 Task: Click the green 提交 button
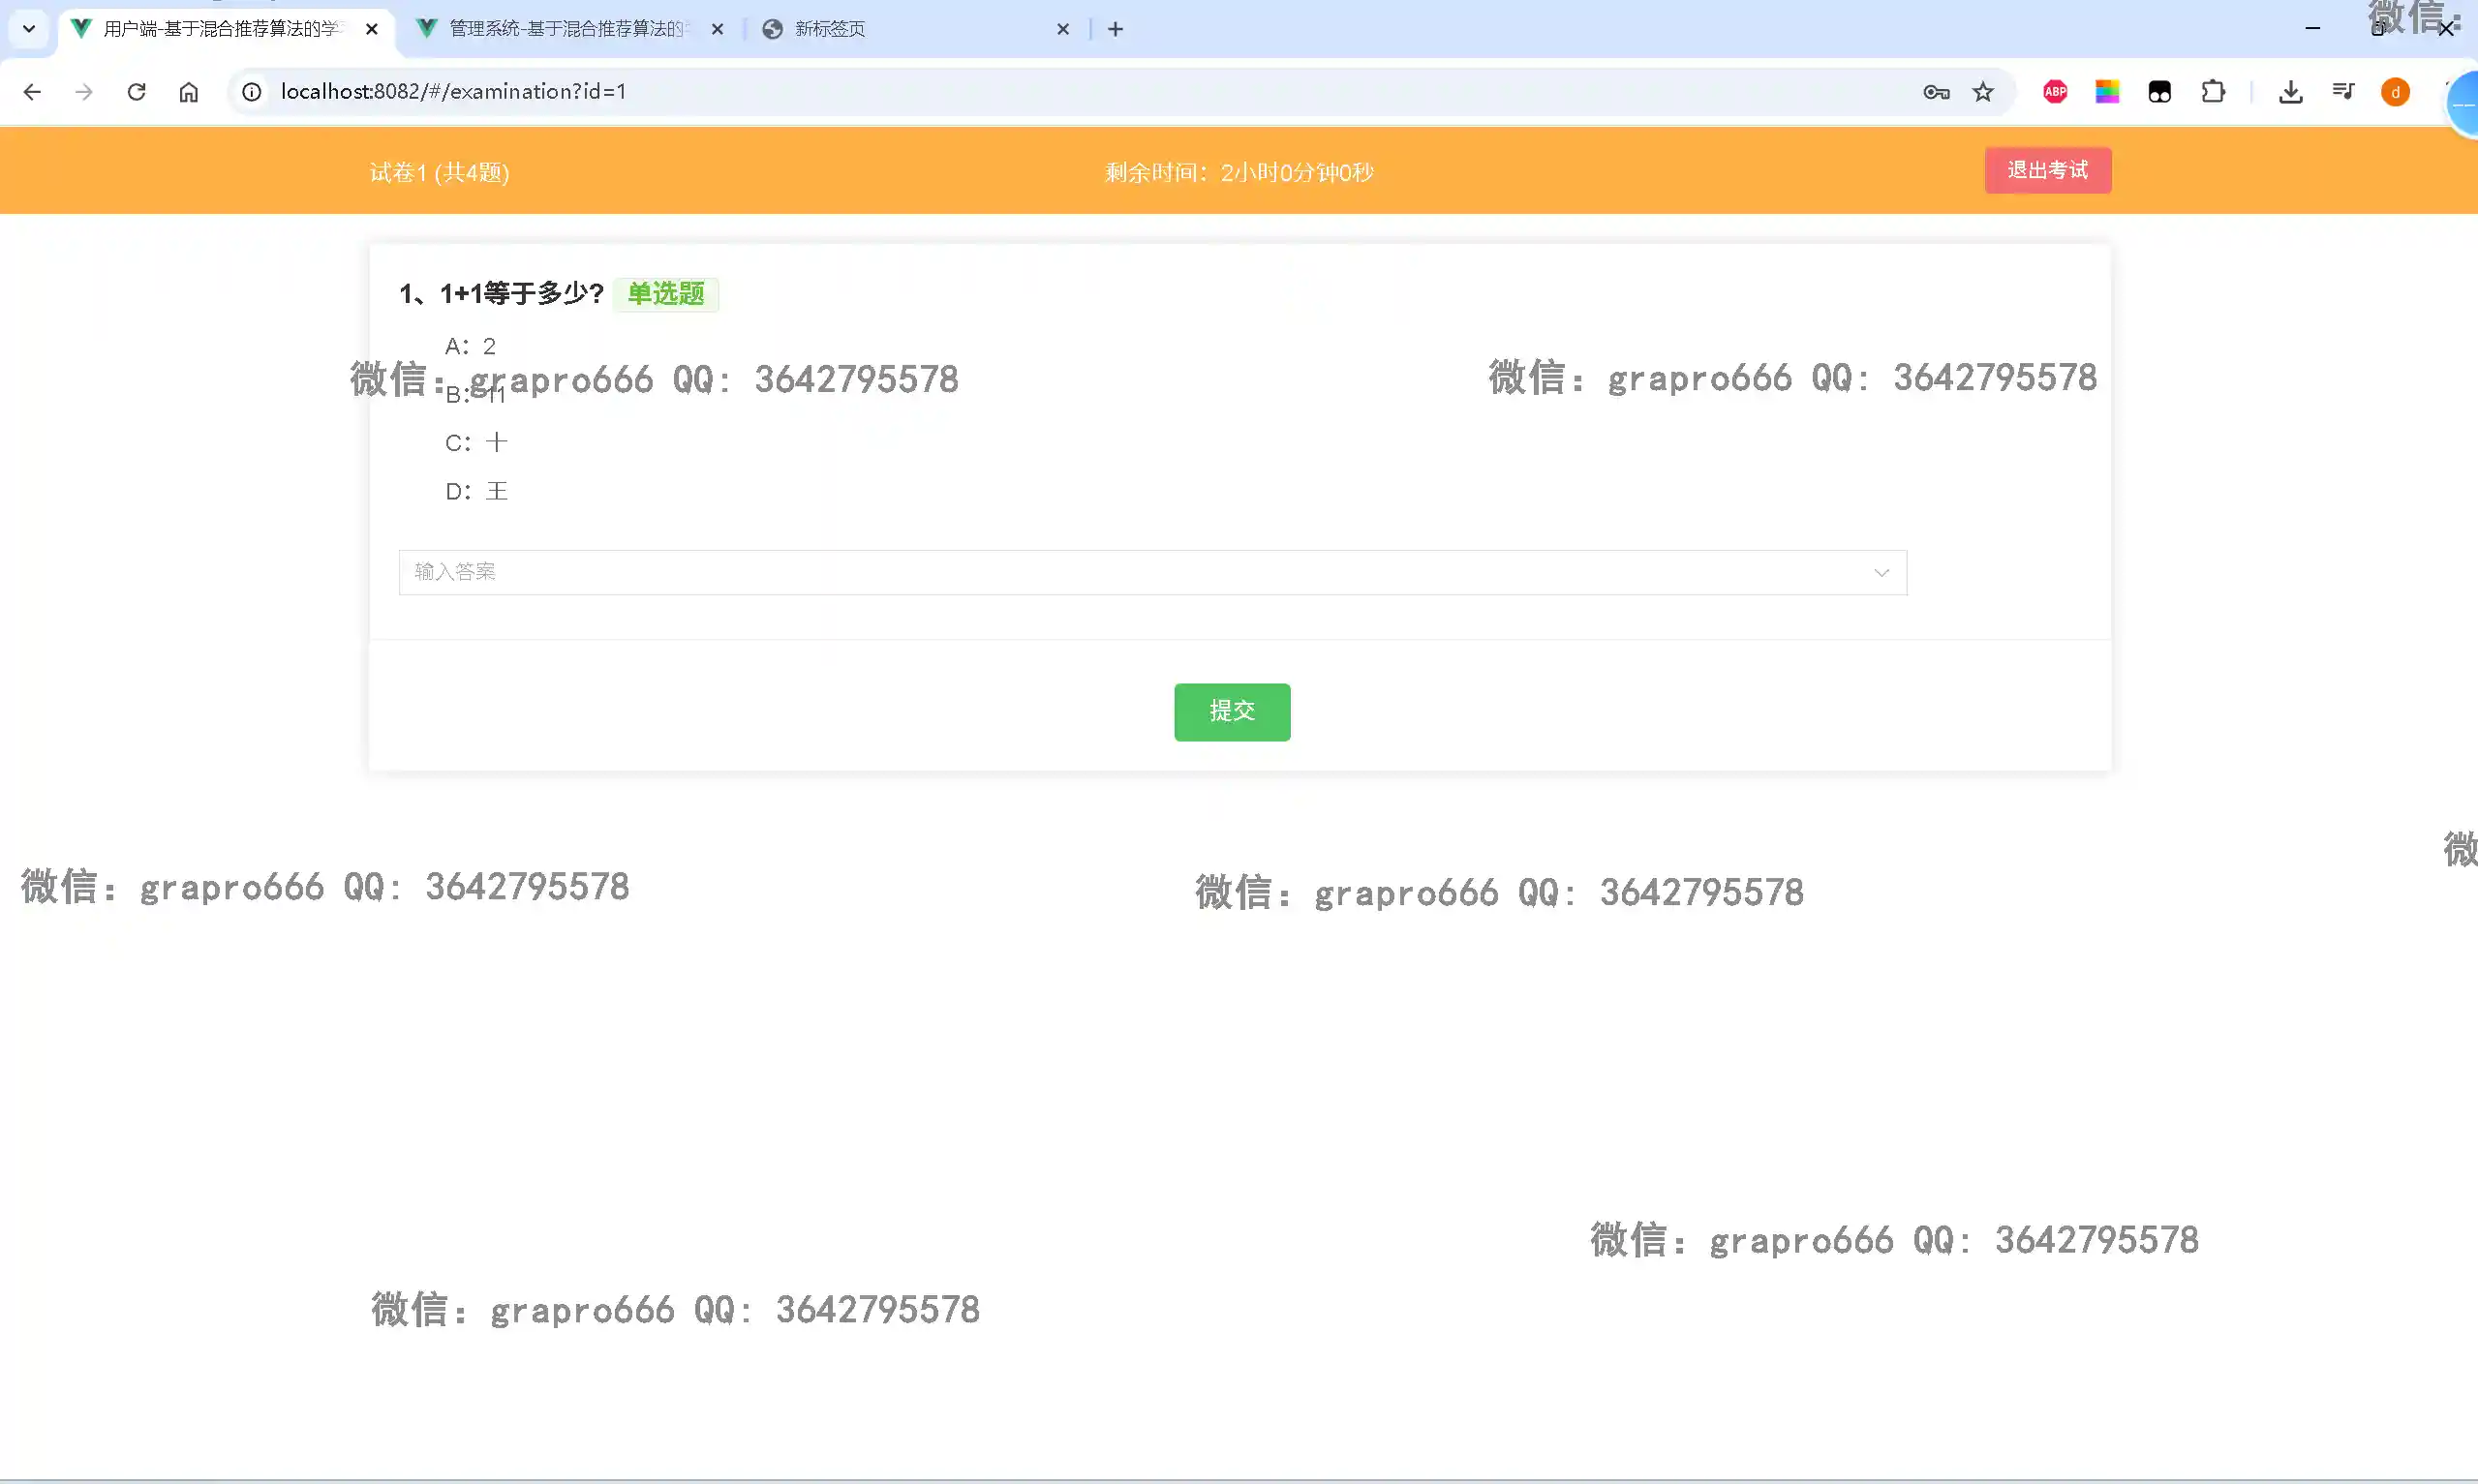[x=1232, y=712]
